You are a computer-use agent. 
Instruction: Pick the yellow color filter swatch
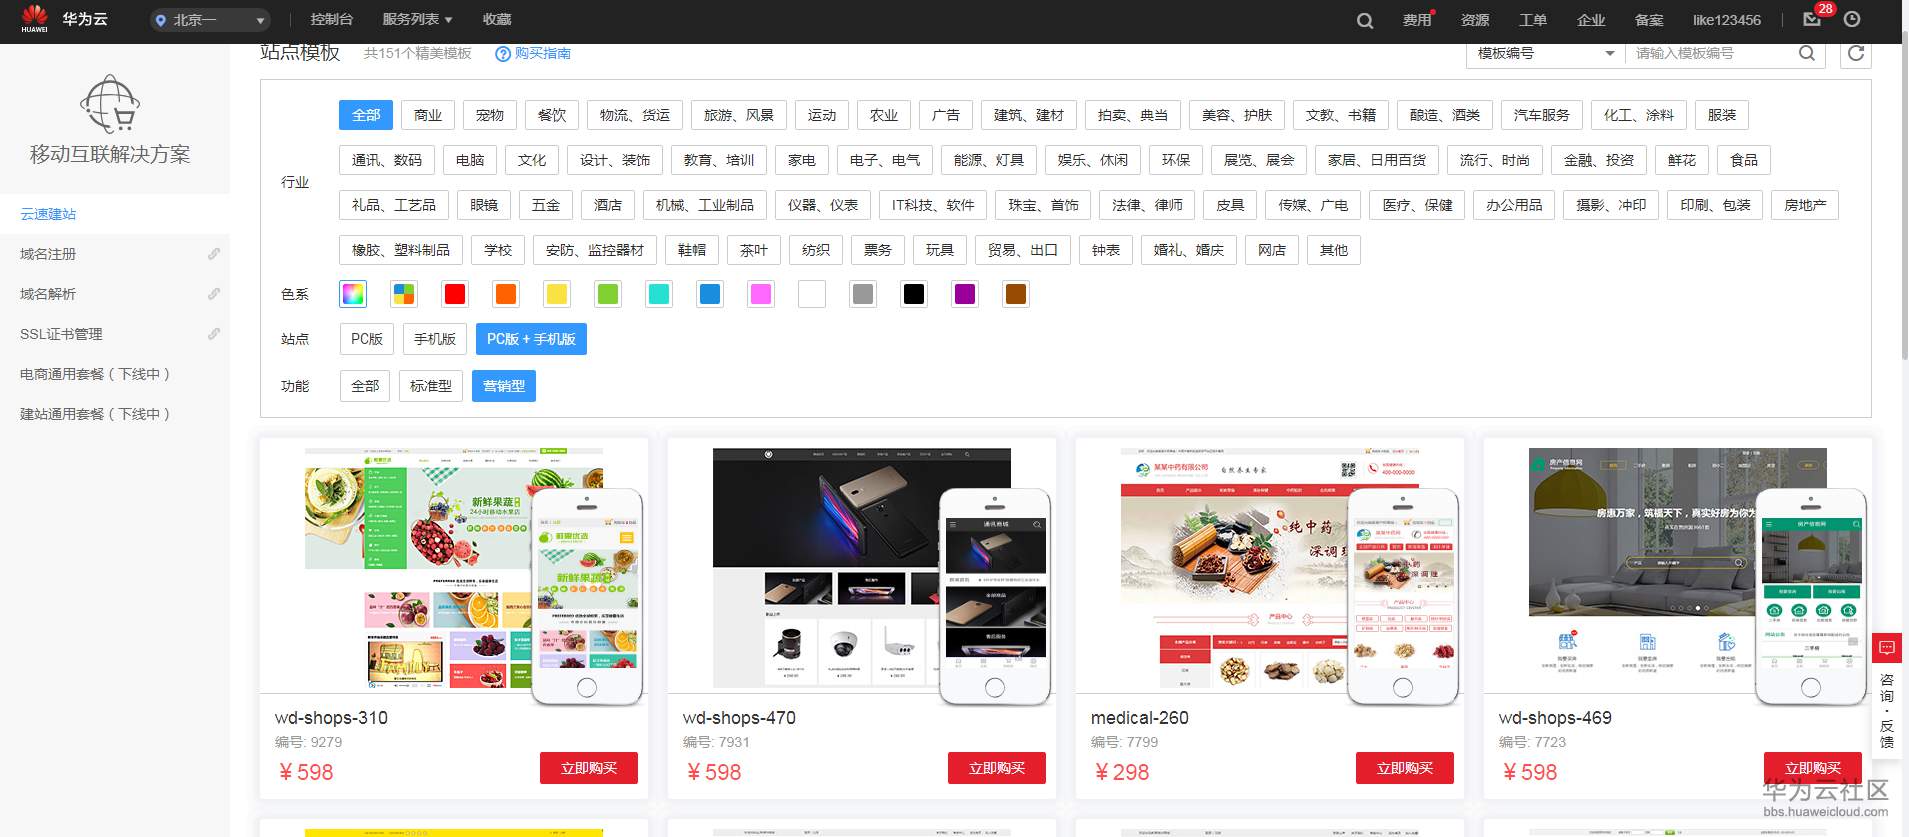coord(557,294)
